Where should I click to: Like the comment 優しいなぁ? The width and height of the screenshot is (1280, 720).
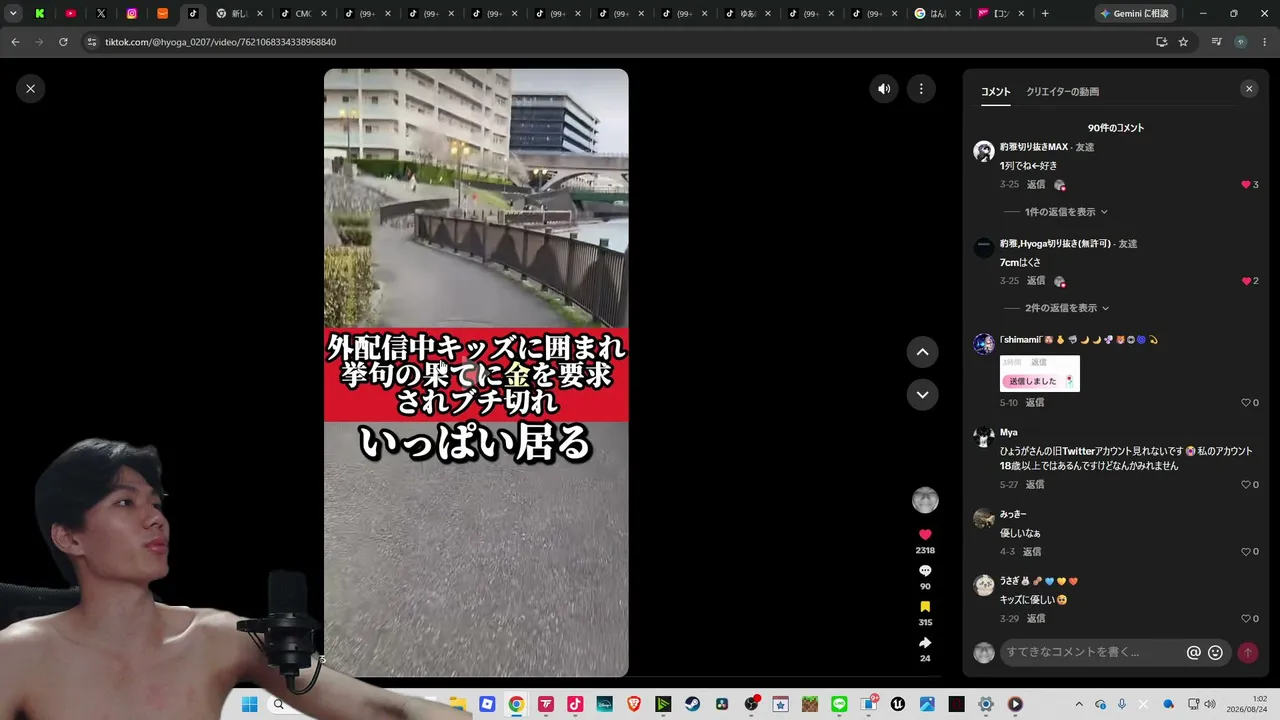(1246, 552)
